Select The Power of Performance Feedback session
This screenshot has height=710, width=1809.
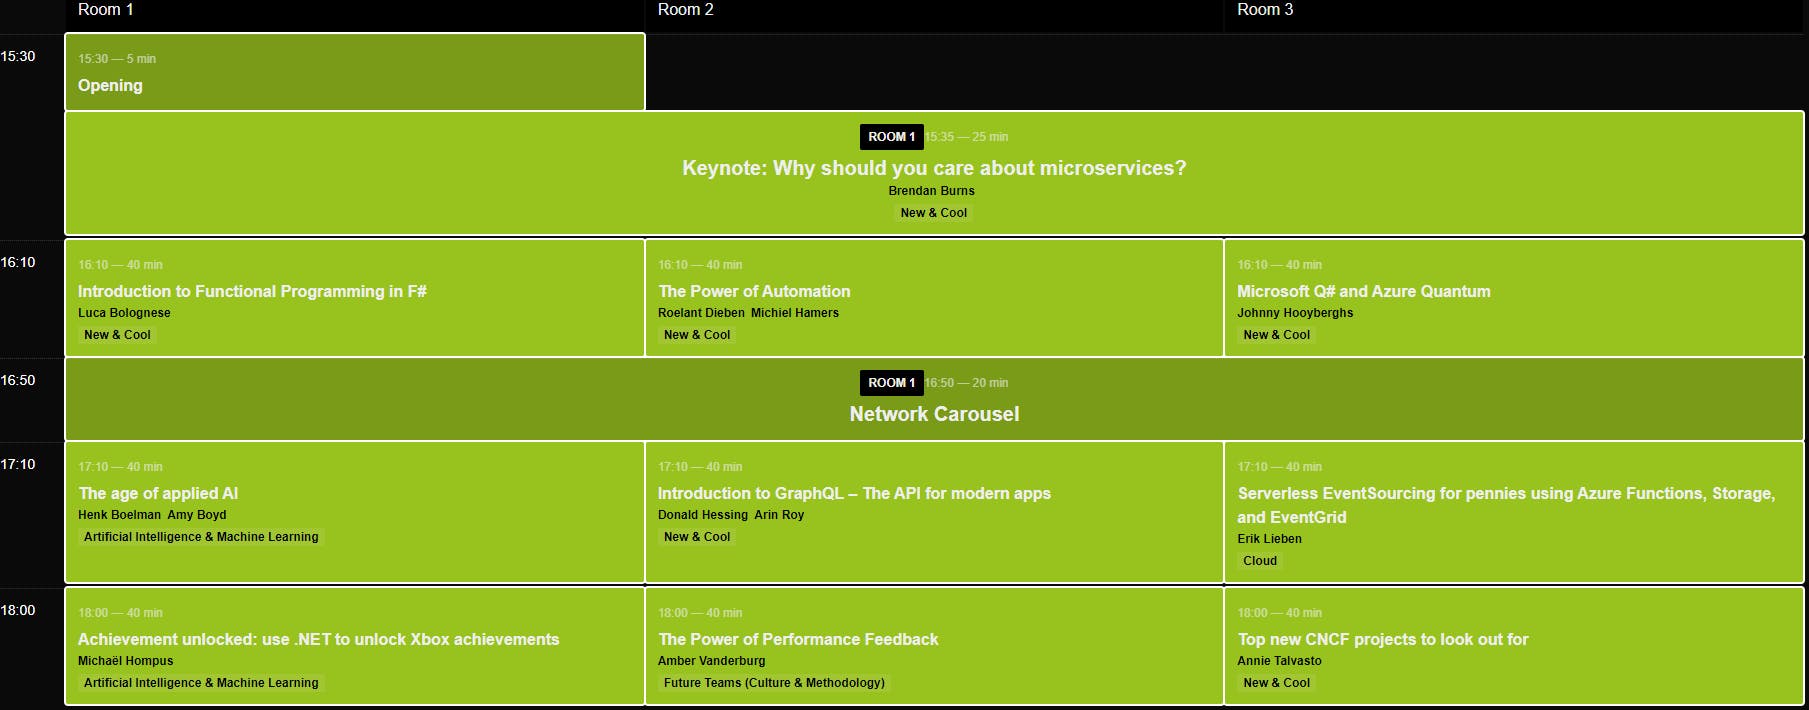tap(798, 639)
